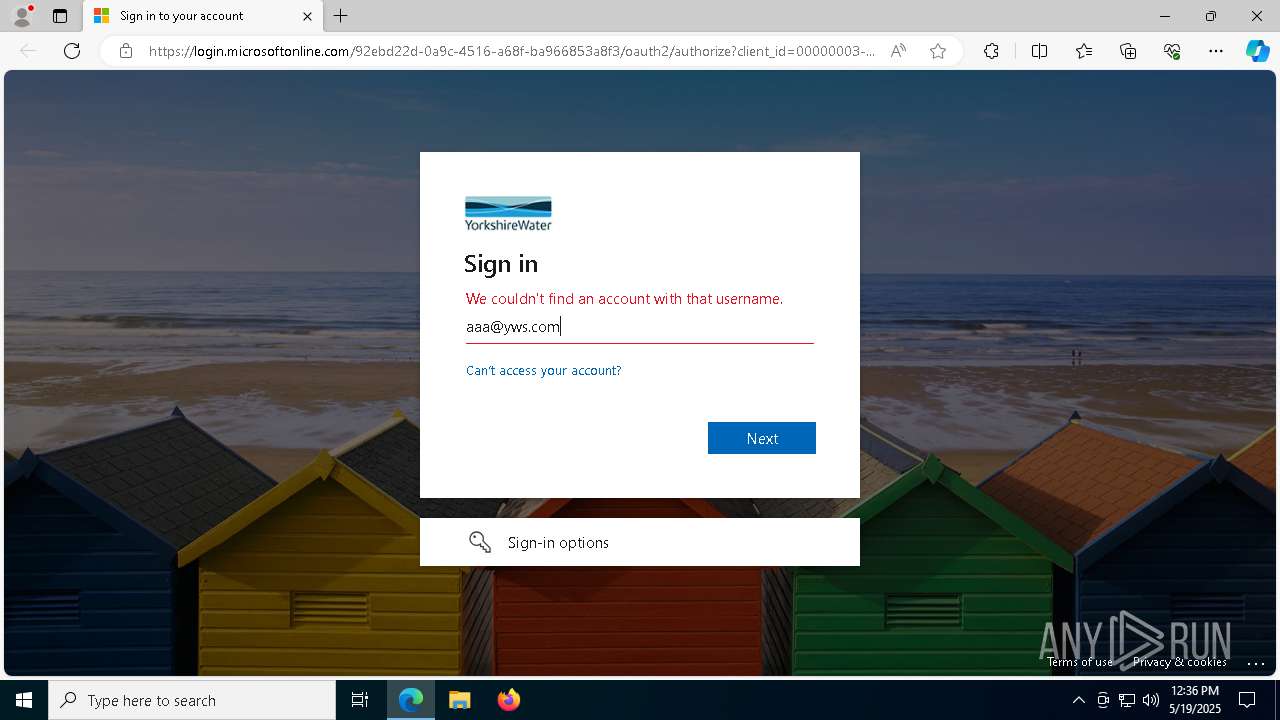The width and height of the screenshot is (1280, 720).
Task: Refresh the current page
Action: pyautogui.click(x=72, y=51)
